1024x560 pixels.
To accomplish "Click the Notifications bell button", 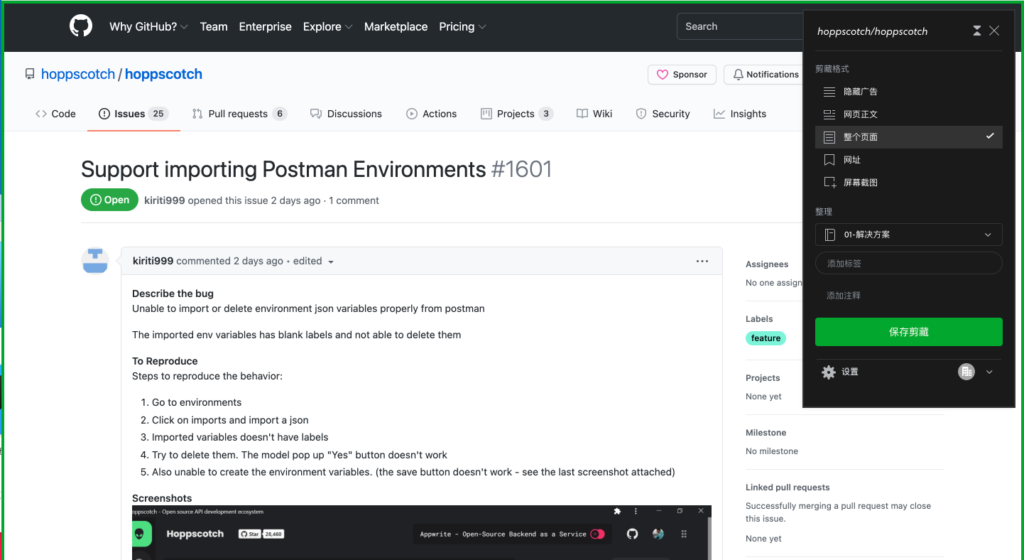I will point(765,74).
